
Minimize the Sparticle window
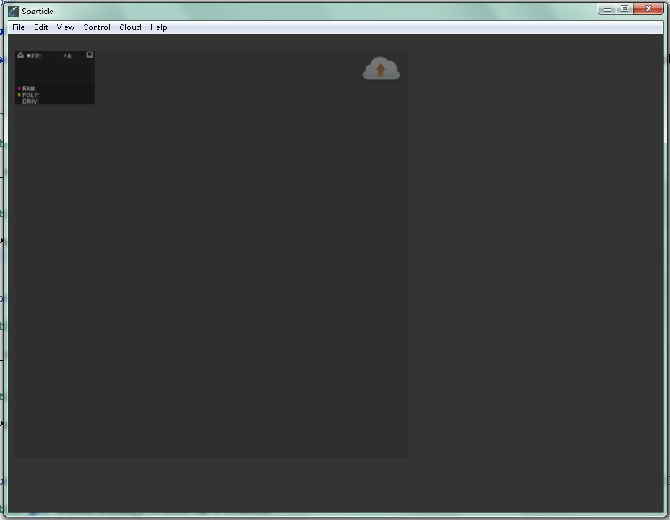(608, 9)
